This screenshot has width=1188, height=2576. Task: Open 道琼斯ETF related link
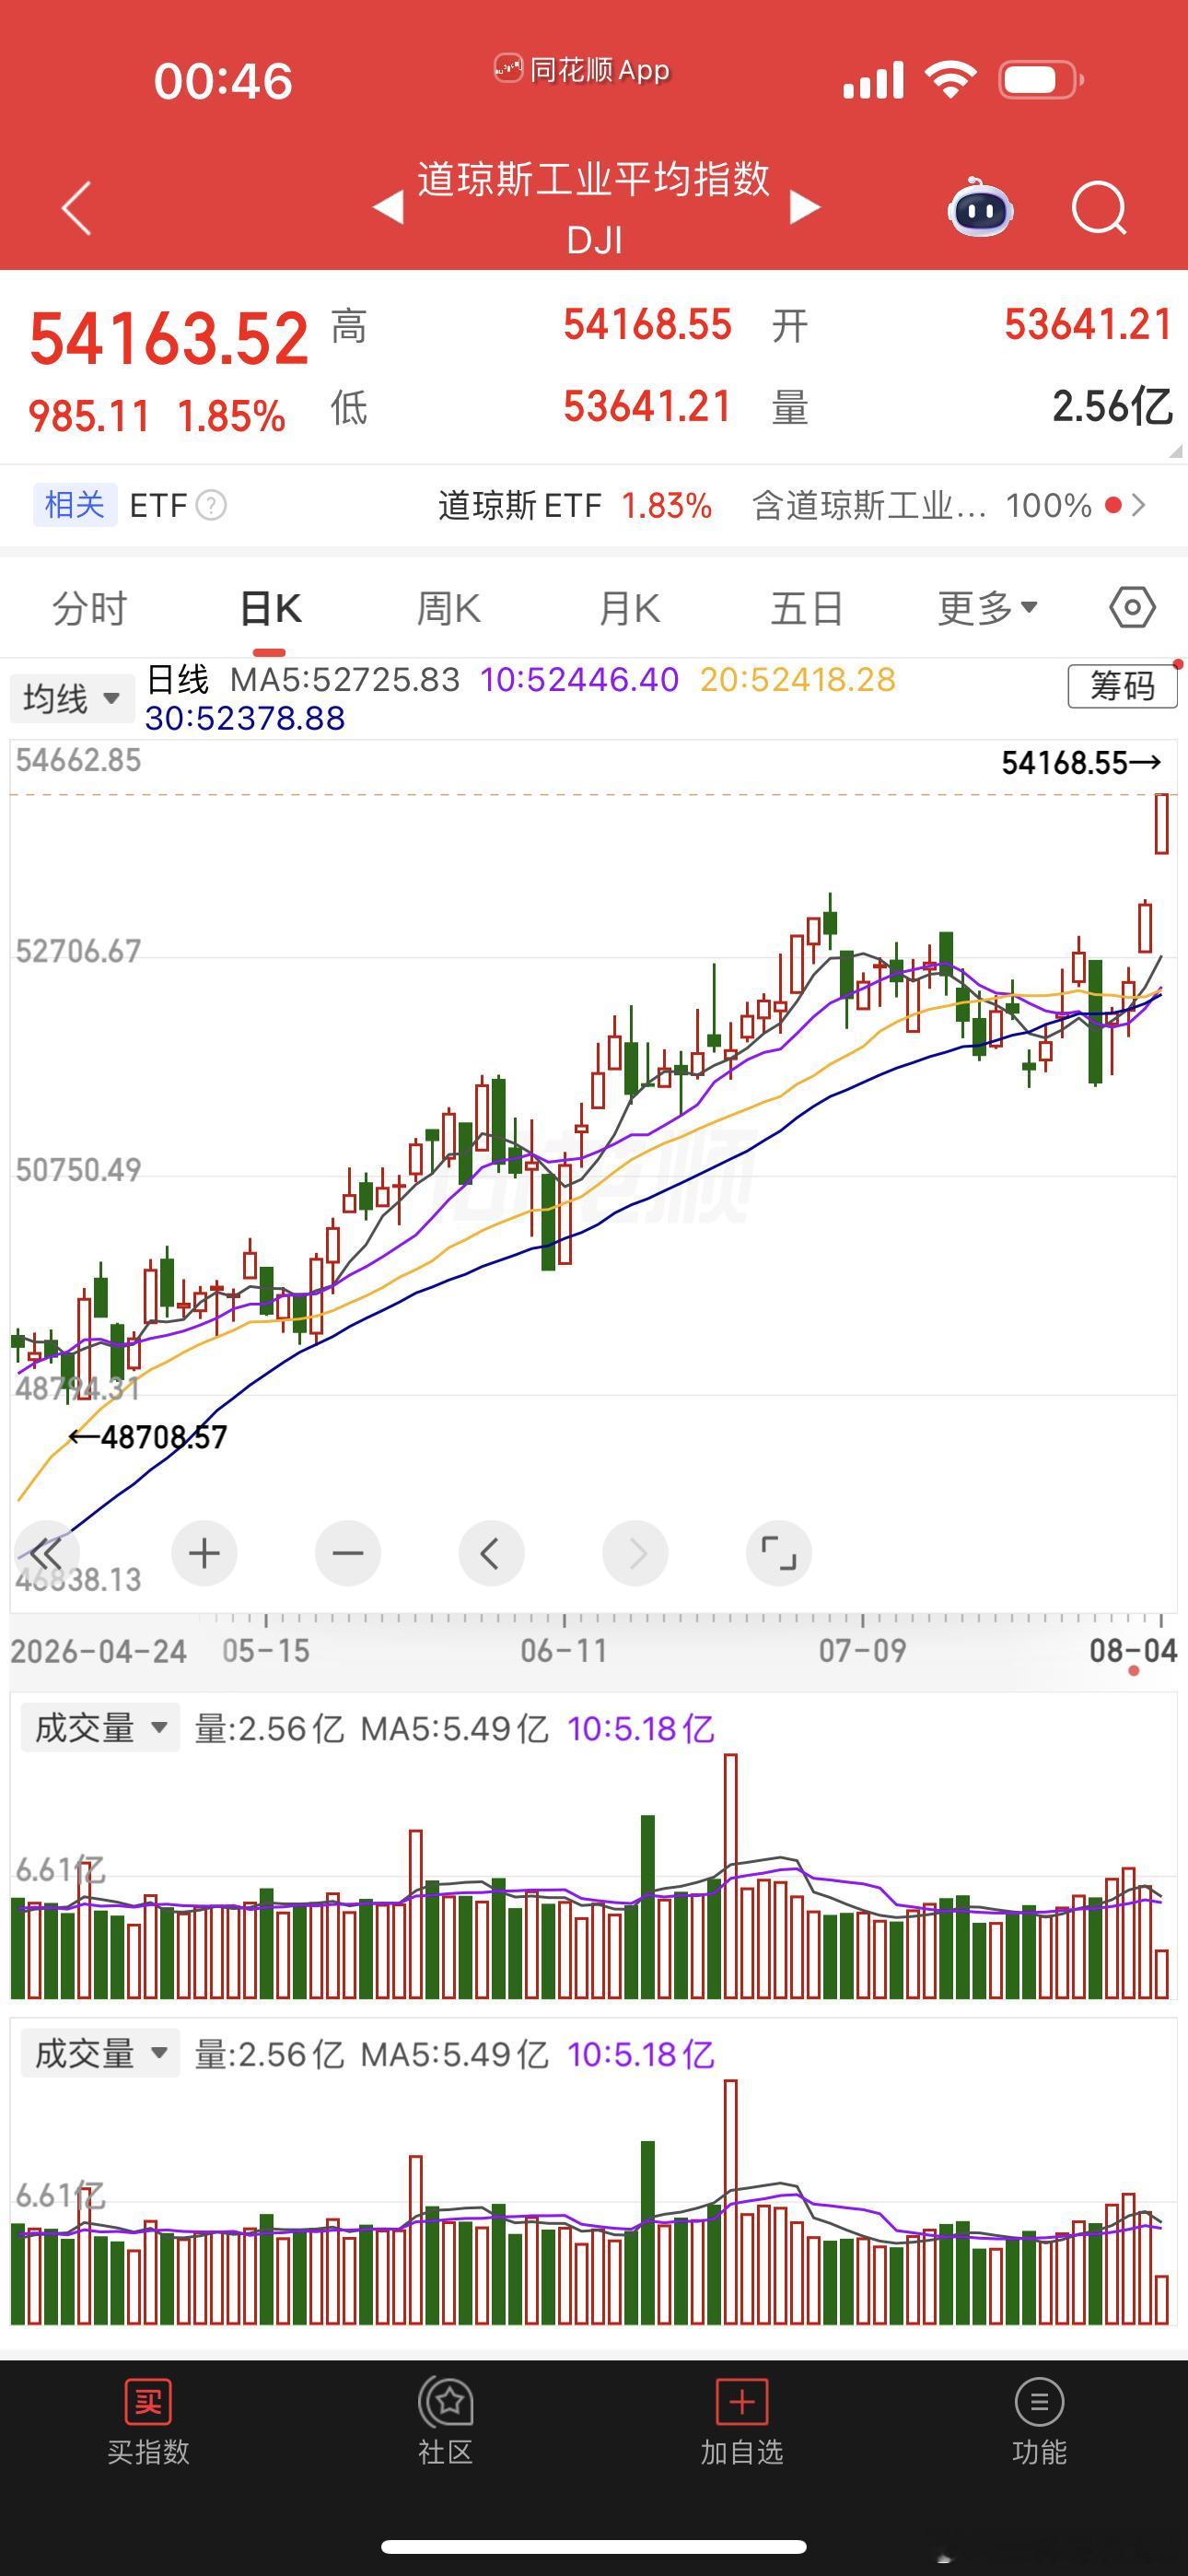(575, 506)
